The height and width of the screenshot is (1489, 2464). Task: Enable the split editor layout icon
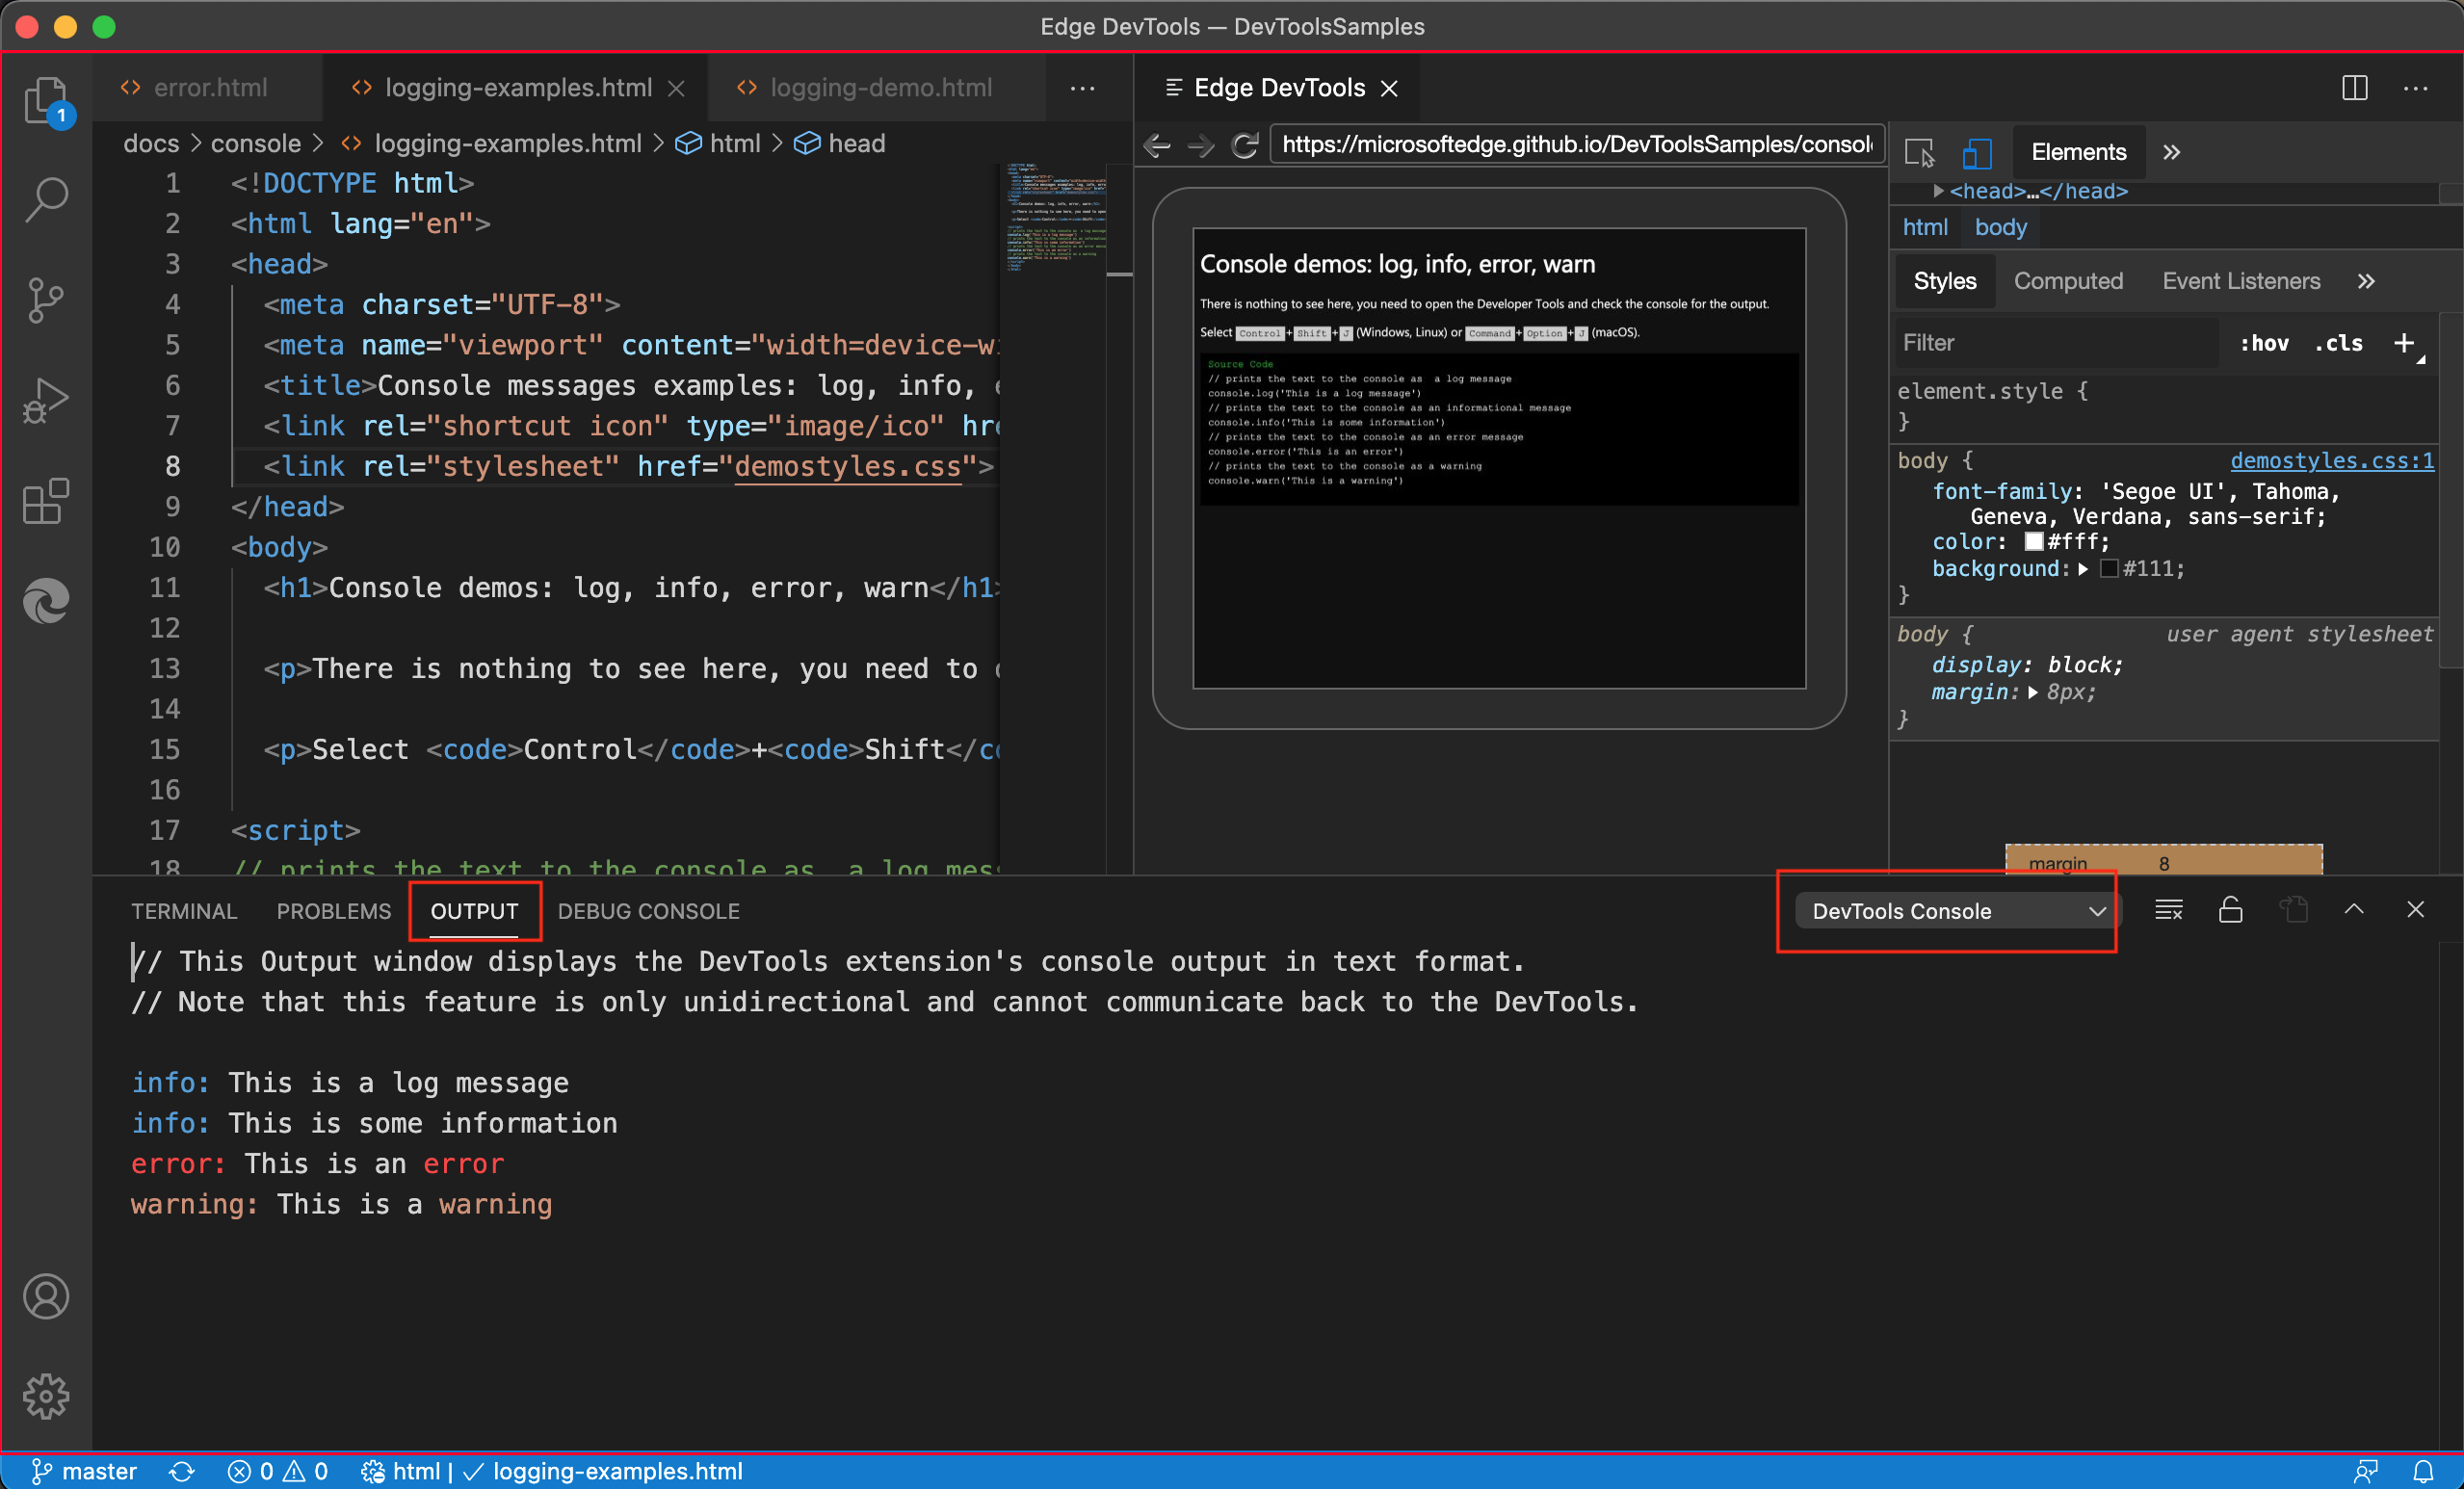2355,85
